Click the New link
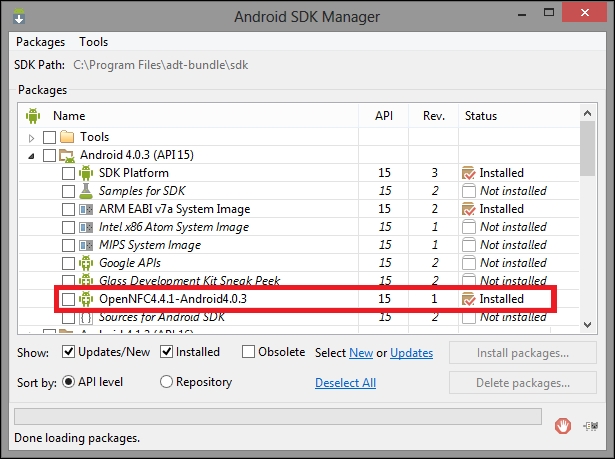The height and width of the screenshot is (459, 615). click(361, 353)
